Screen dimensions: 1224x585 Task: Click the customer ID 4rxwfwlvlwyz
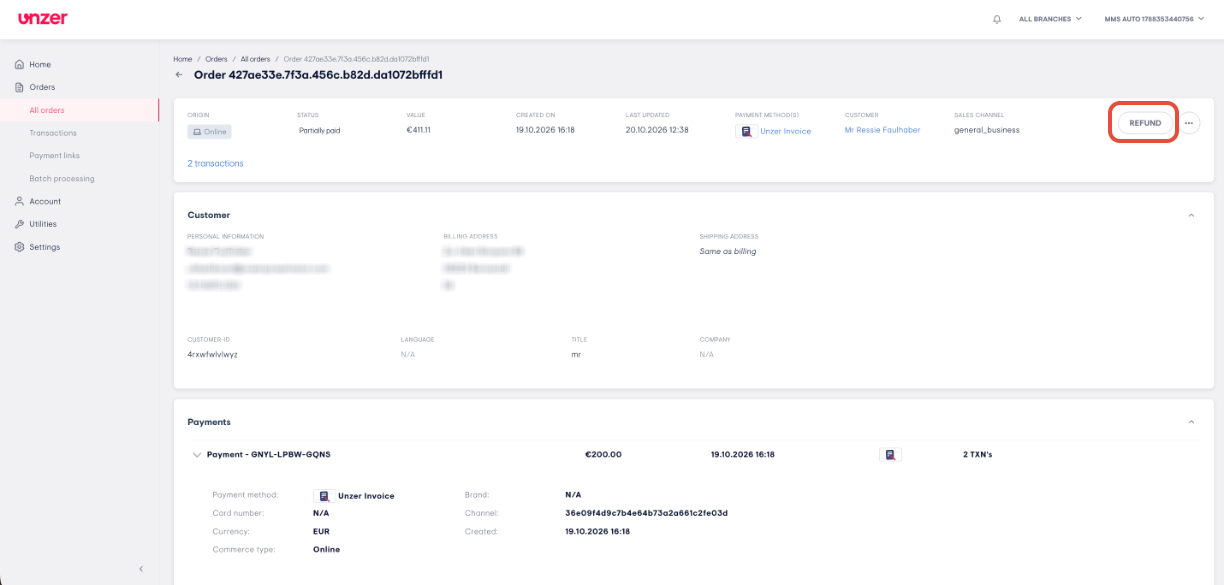click(212, 354)
